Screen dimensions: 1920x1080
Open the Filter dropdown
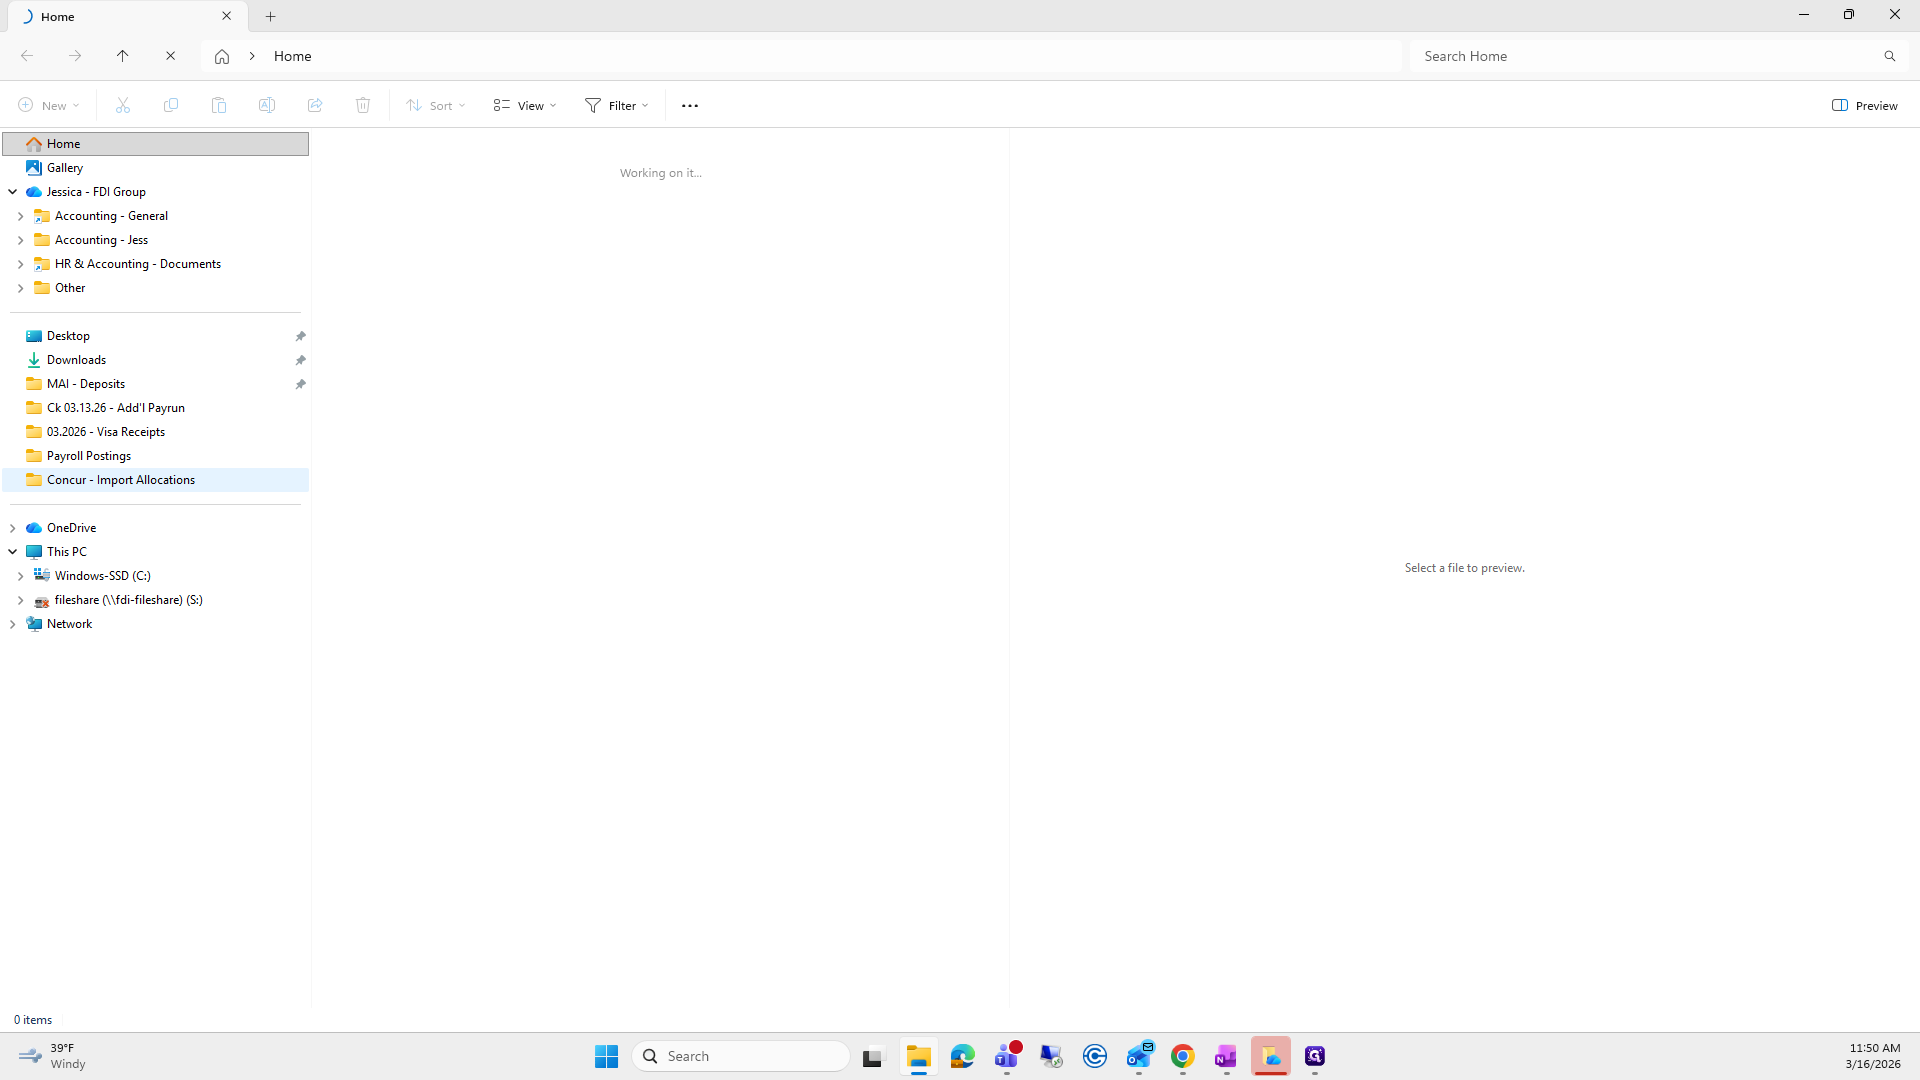617,105
